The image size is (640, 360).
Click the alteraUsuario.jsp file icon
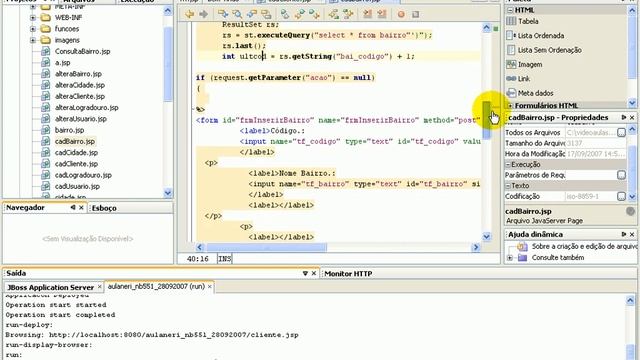46,119
